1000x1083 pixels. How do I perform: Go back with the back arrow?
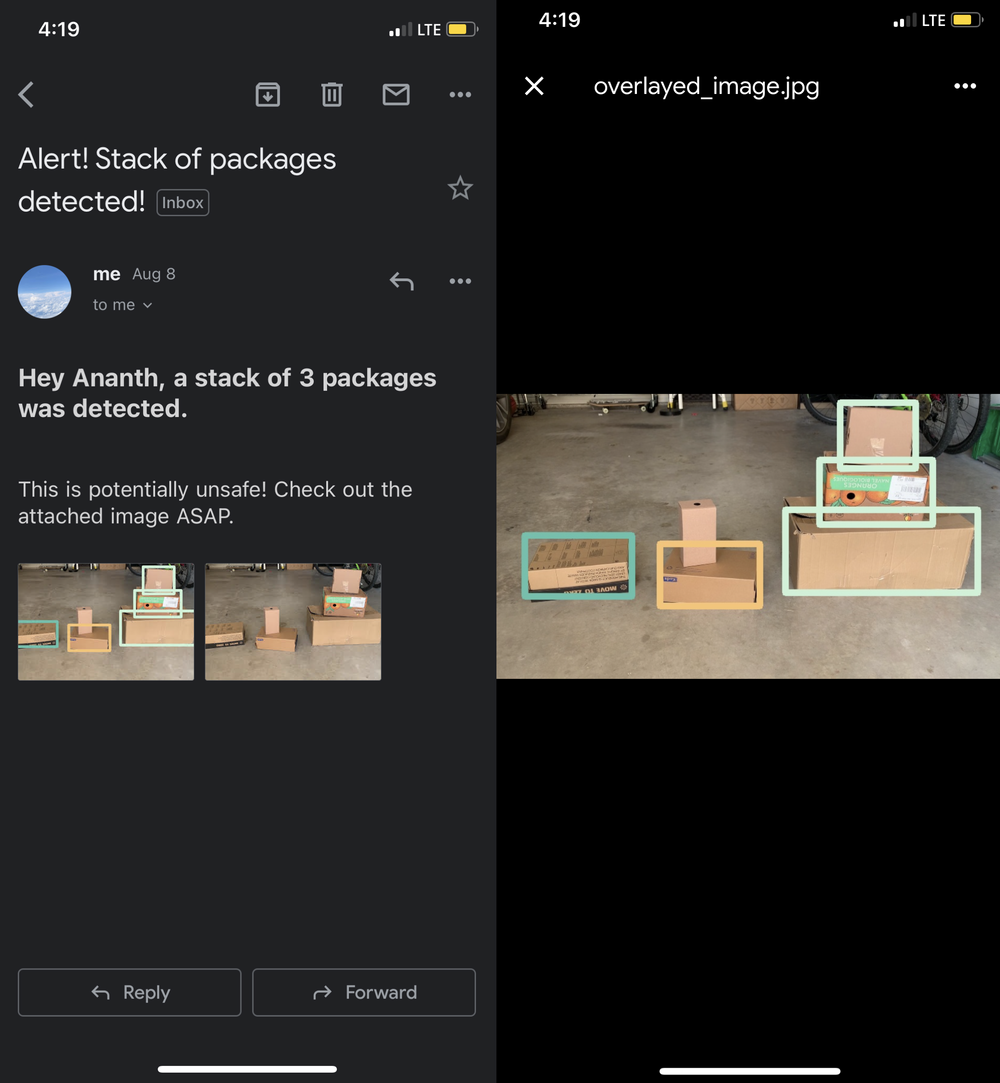(25, 94)
